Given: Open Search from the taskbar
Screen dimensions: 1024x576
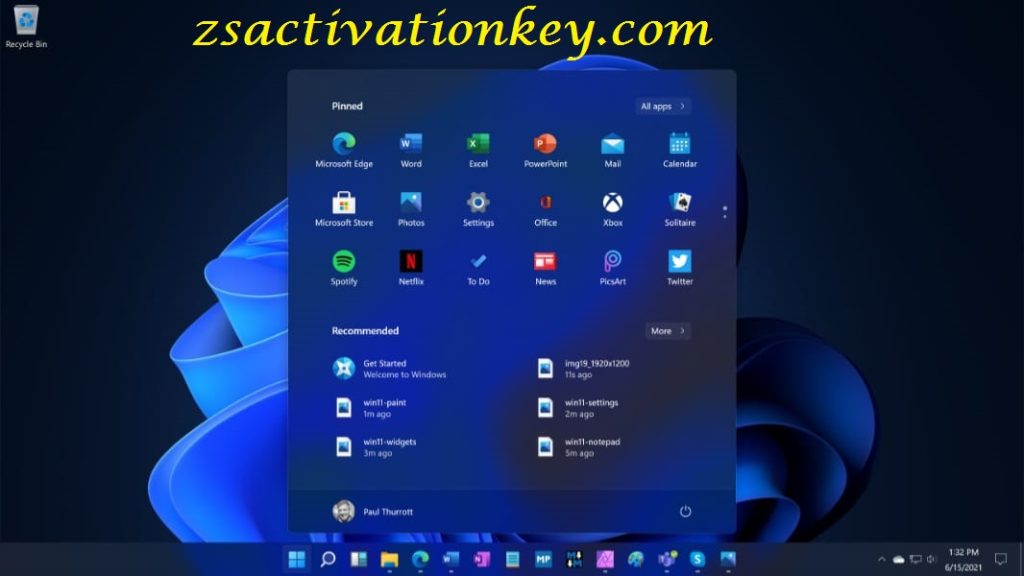Looking at the screenshot, I should point(328,559).
